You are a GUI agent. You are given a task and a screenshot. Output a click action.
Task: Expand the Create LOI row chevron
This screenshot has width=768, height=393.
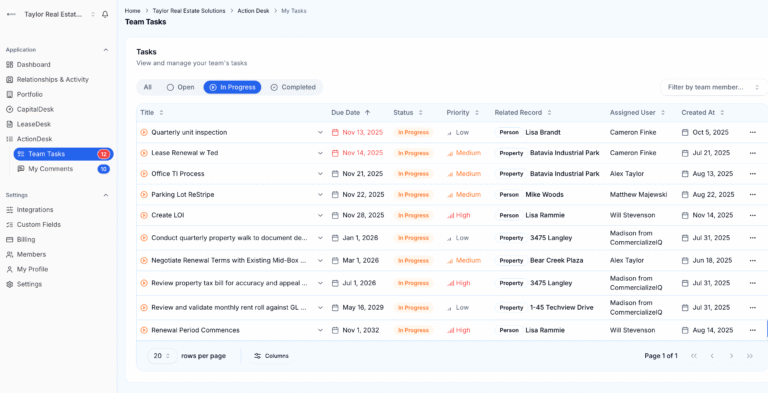[x=320, y=215]
